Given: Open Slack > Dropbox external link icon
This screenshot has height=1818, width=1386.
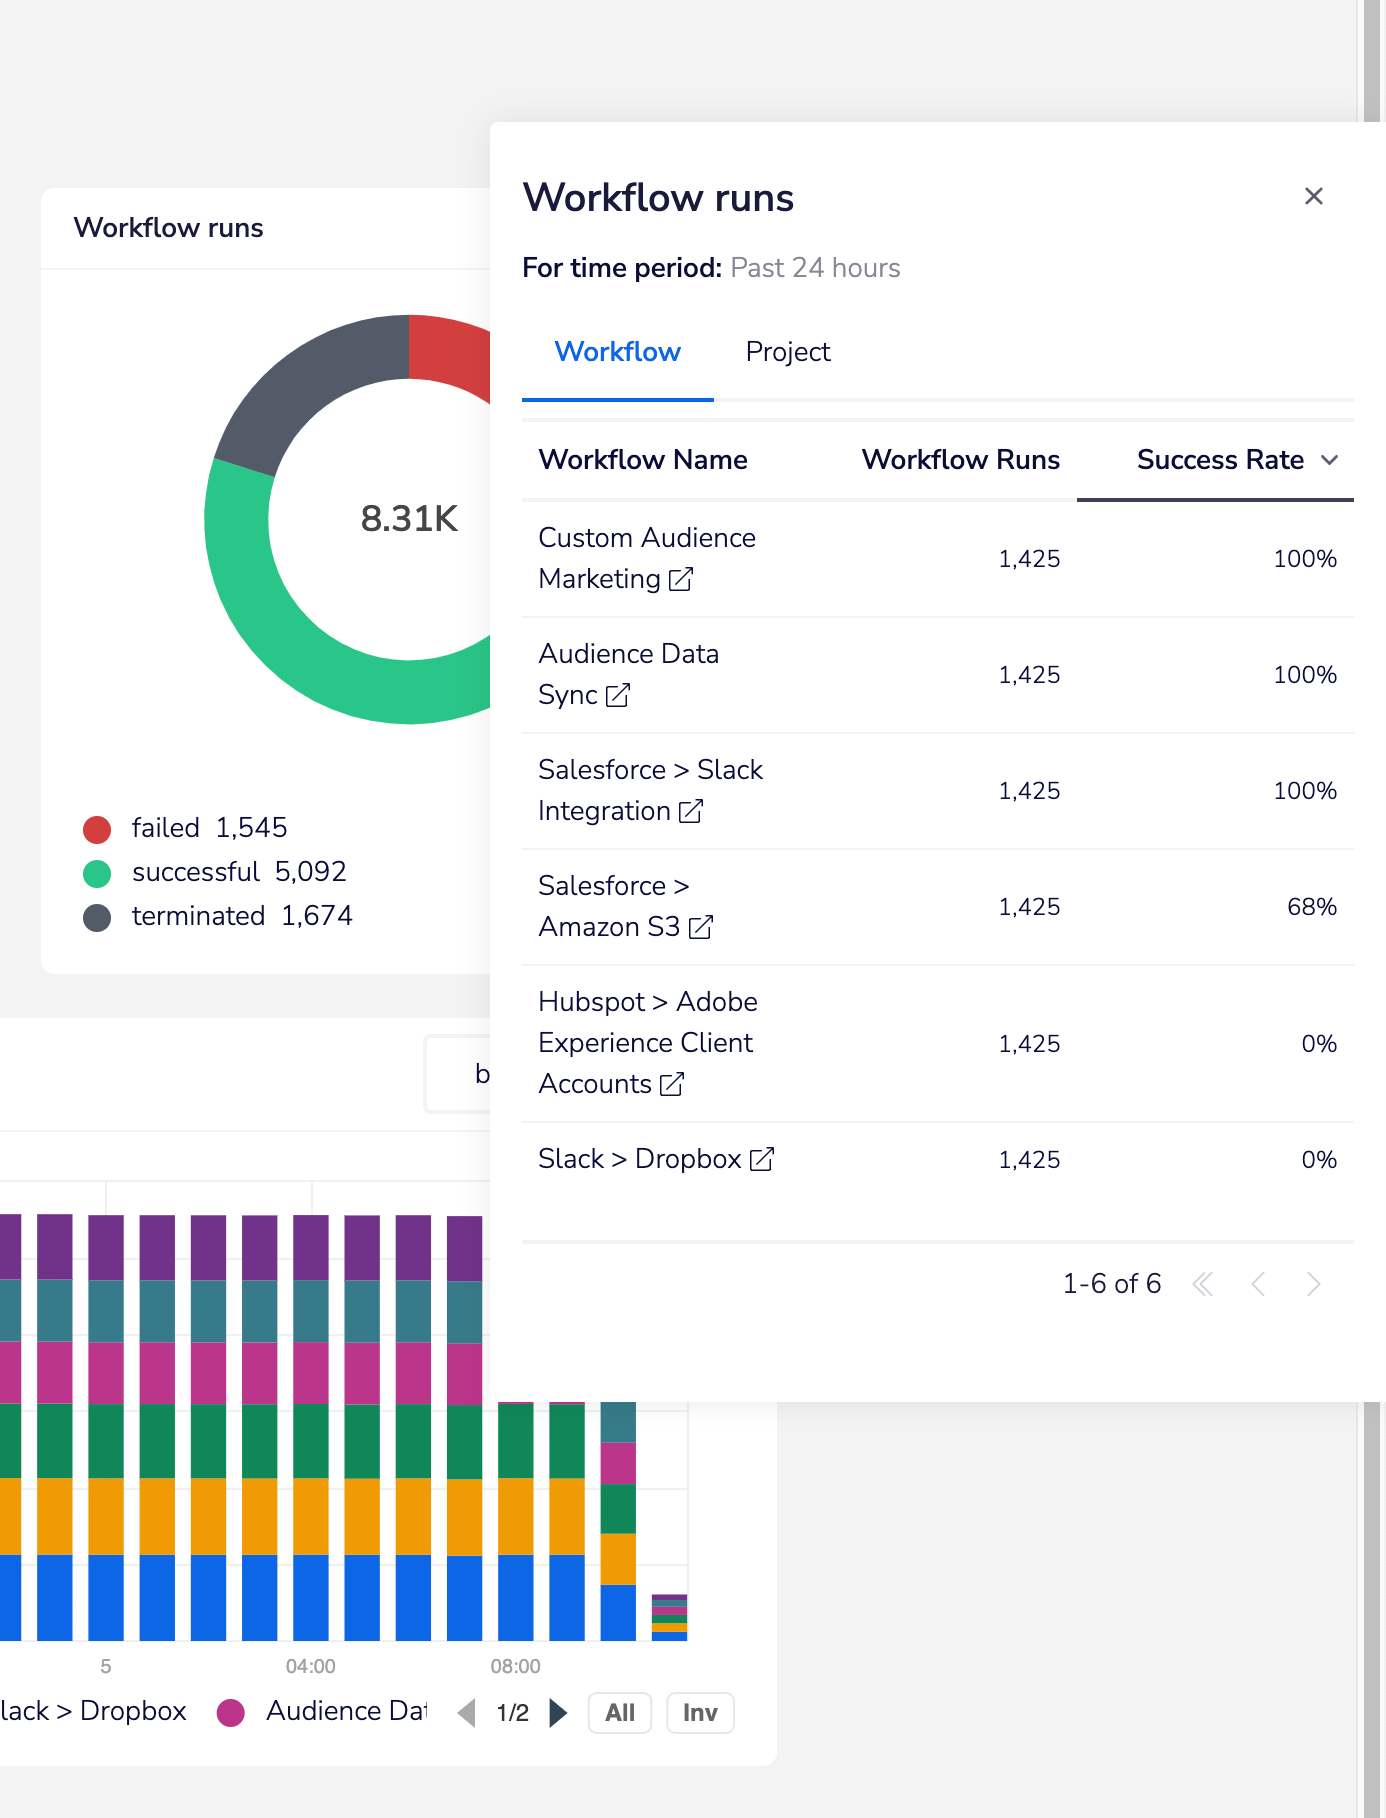Looking at the screenshot, I should [762, 1159].
